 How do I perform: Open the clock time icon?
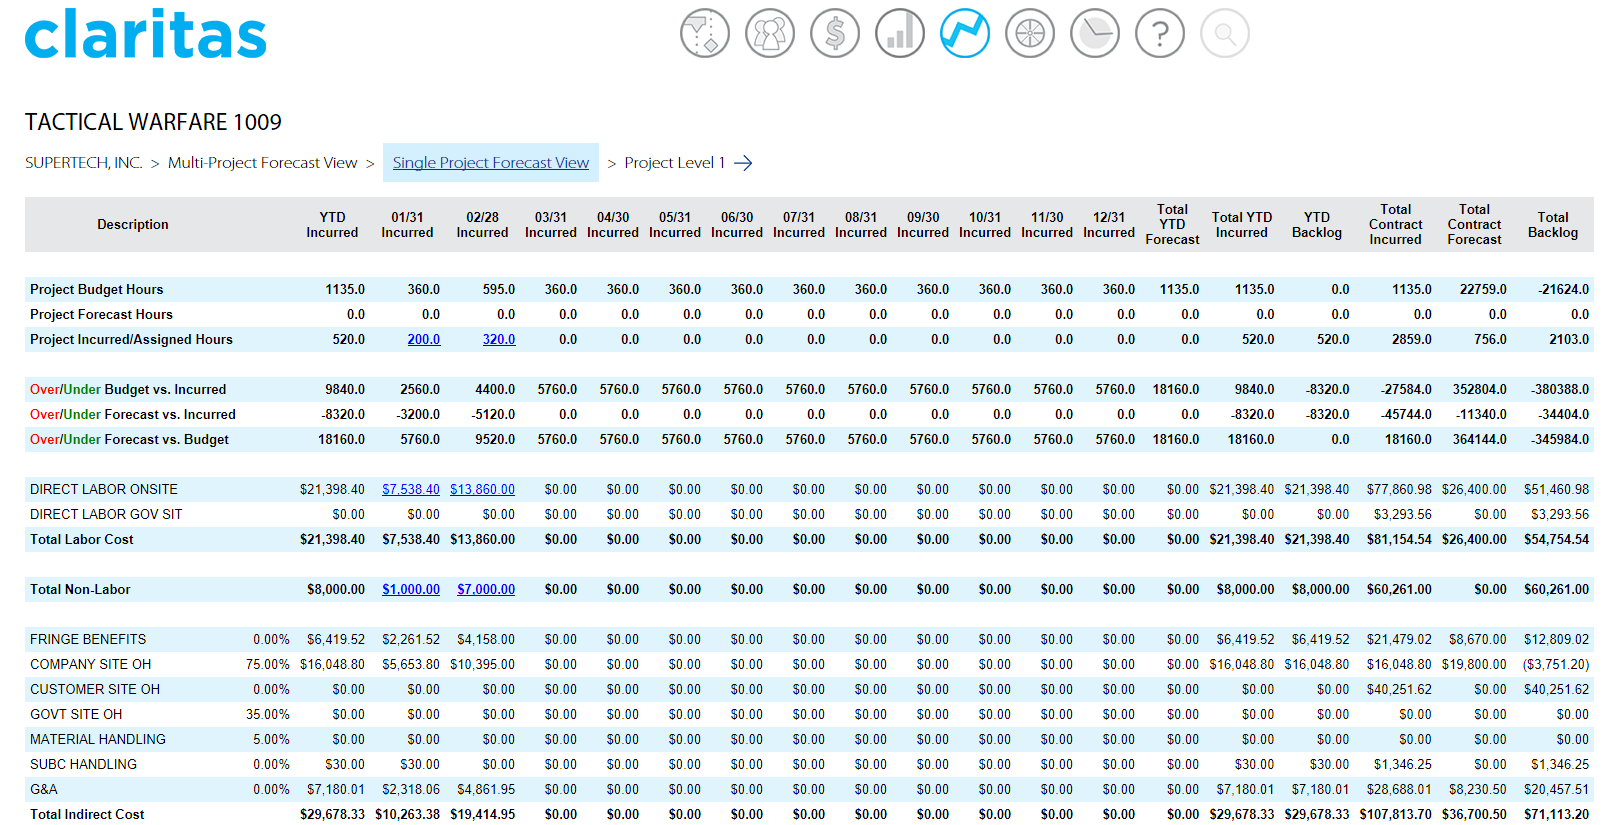tap(1095, 34)
